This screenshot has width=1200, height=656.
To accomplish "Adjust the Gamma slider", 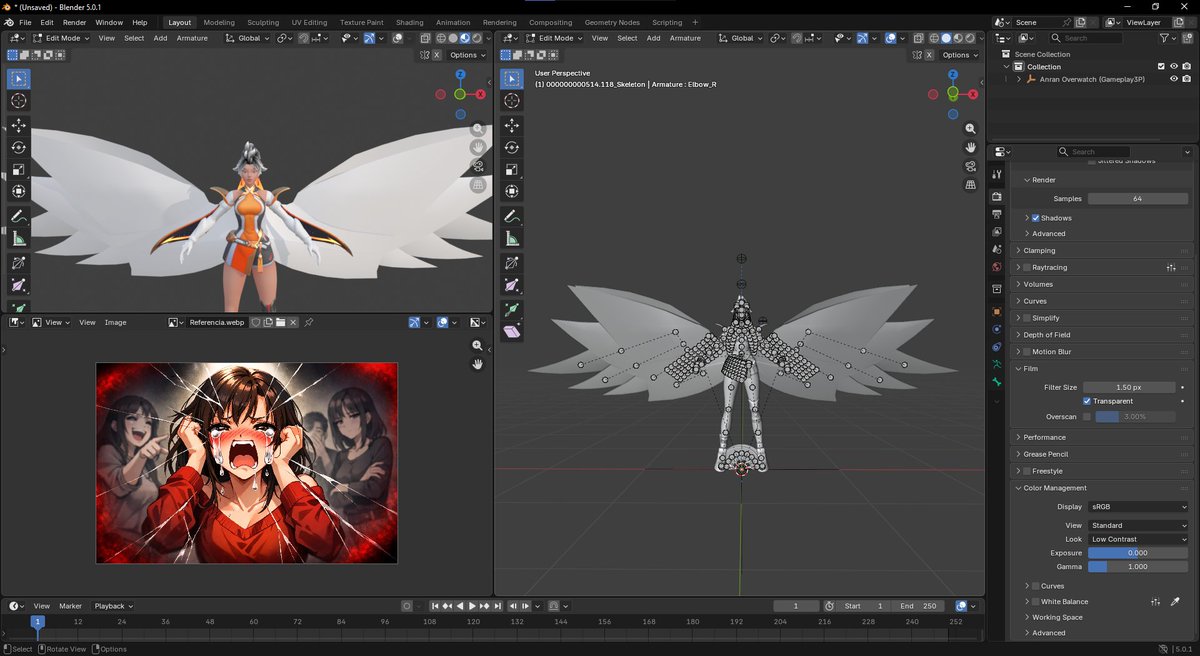I will point(1138,567).
